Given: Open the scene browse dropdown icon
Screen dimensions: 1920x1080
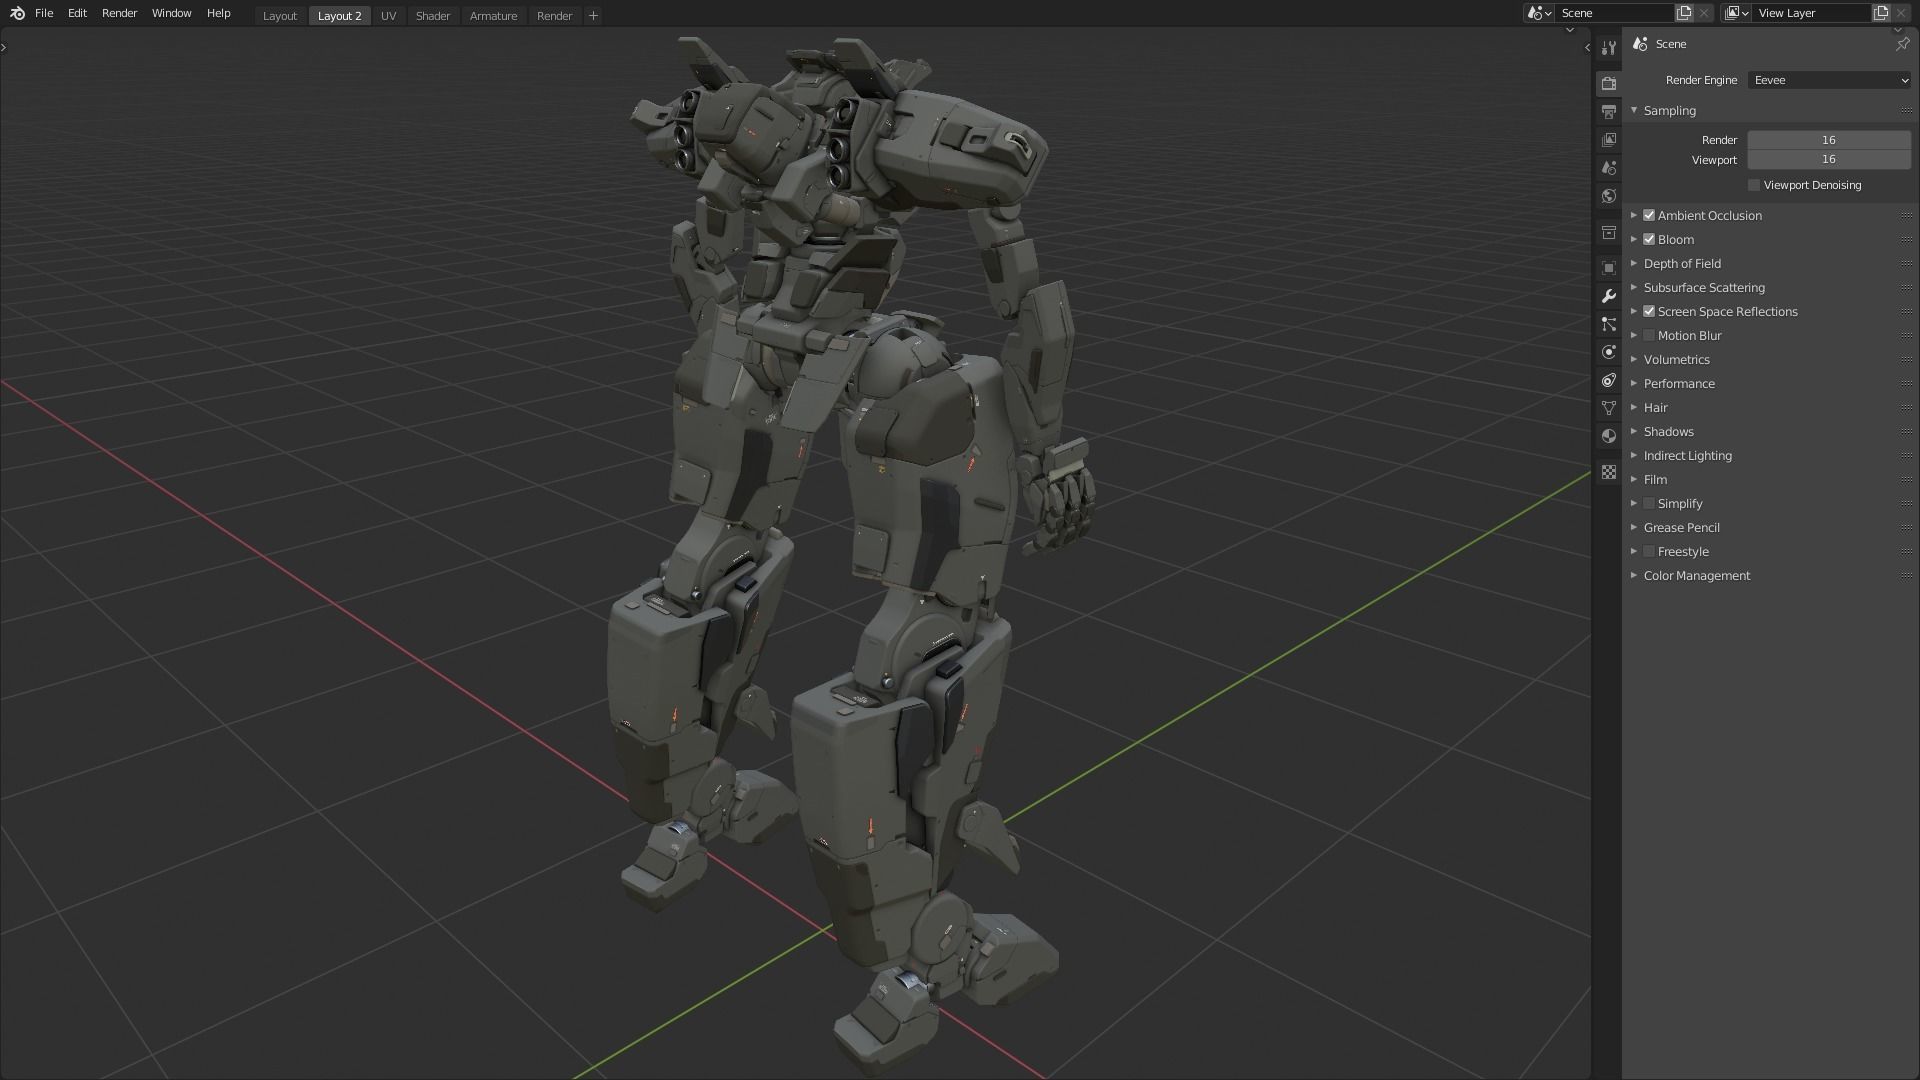Looking at the screenshot, I should [1539, 13].
